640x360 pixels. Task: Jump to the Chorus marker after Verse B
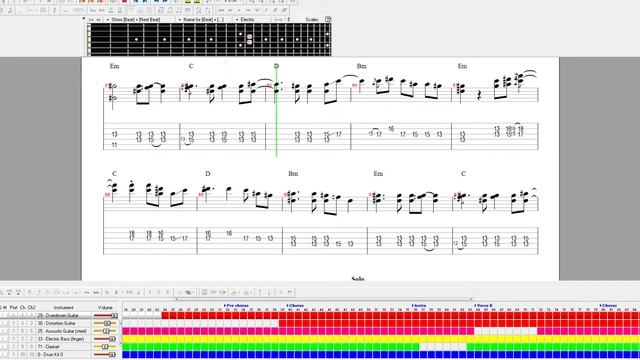(608, 305)
